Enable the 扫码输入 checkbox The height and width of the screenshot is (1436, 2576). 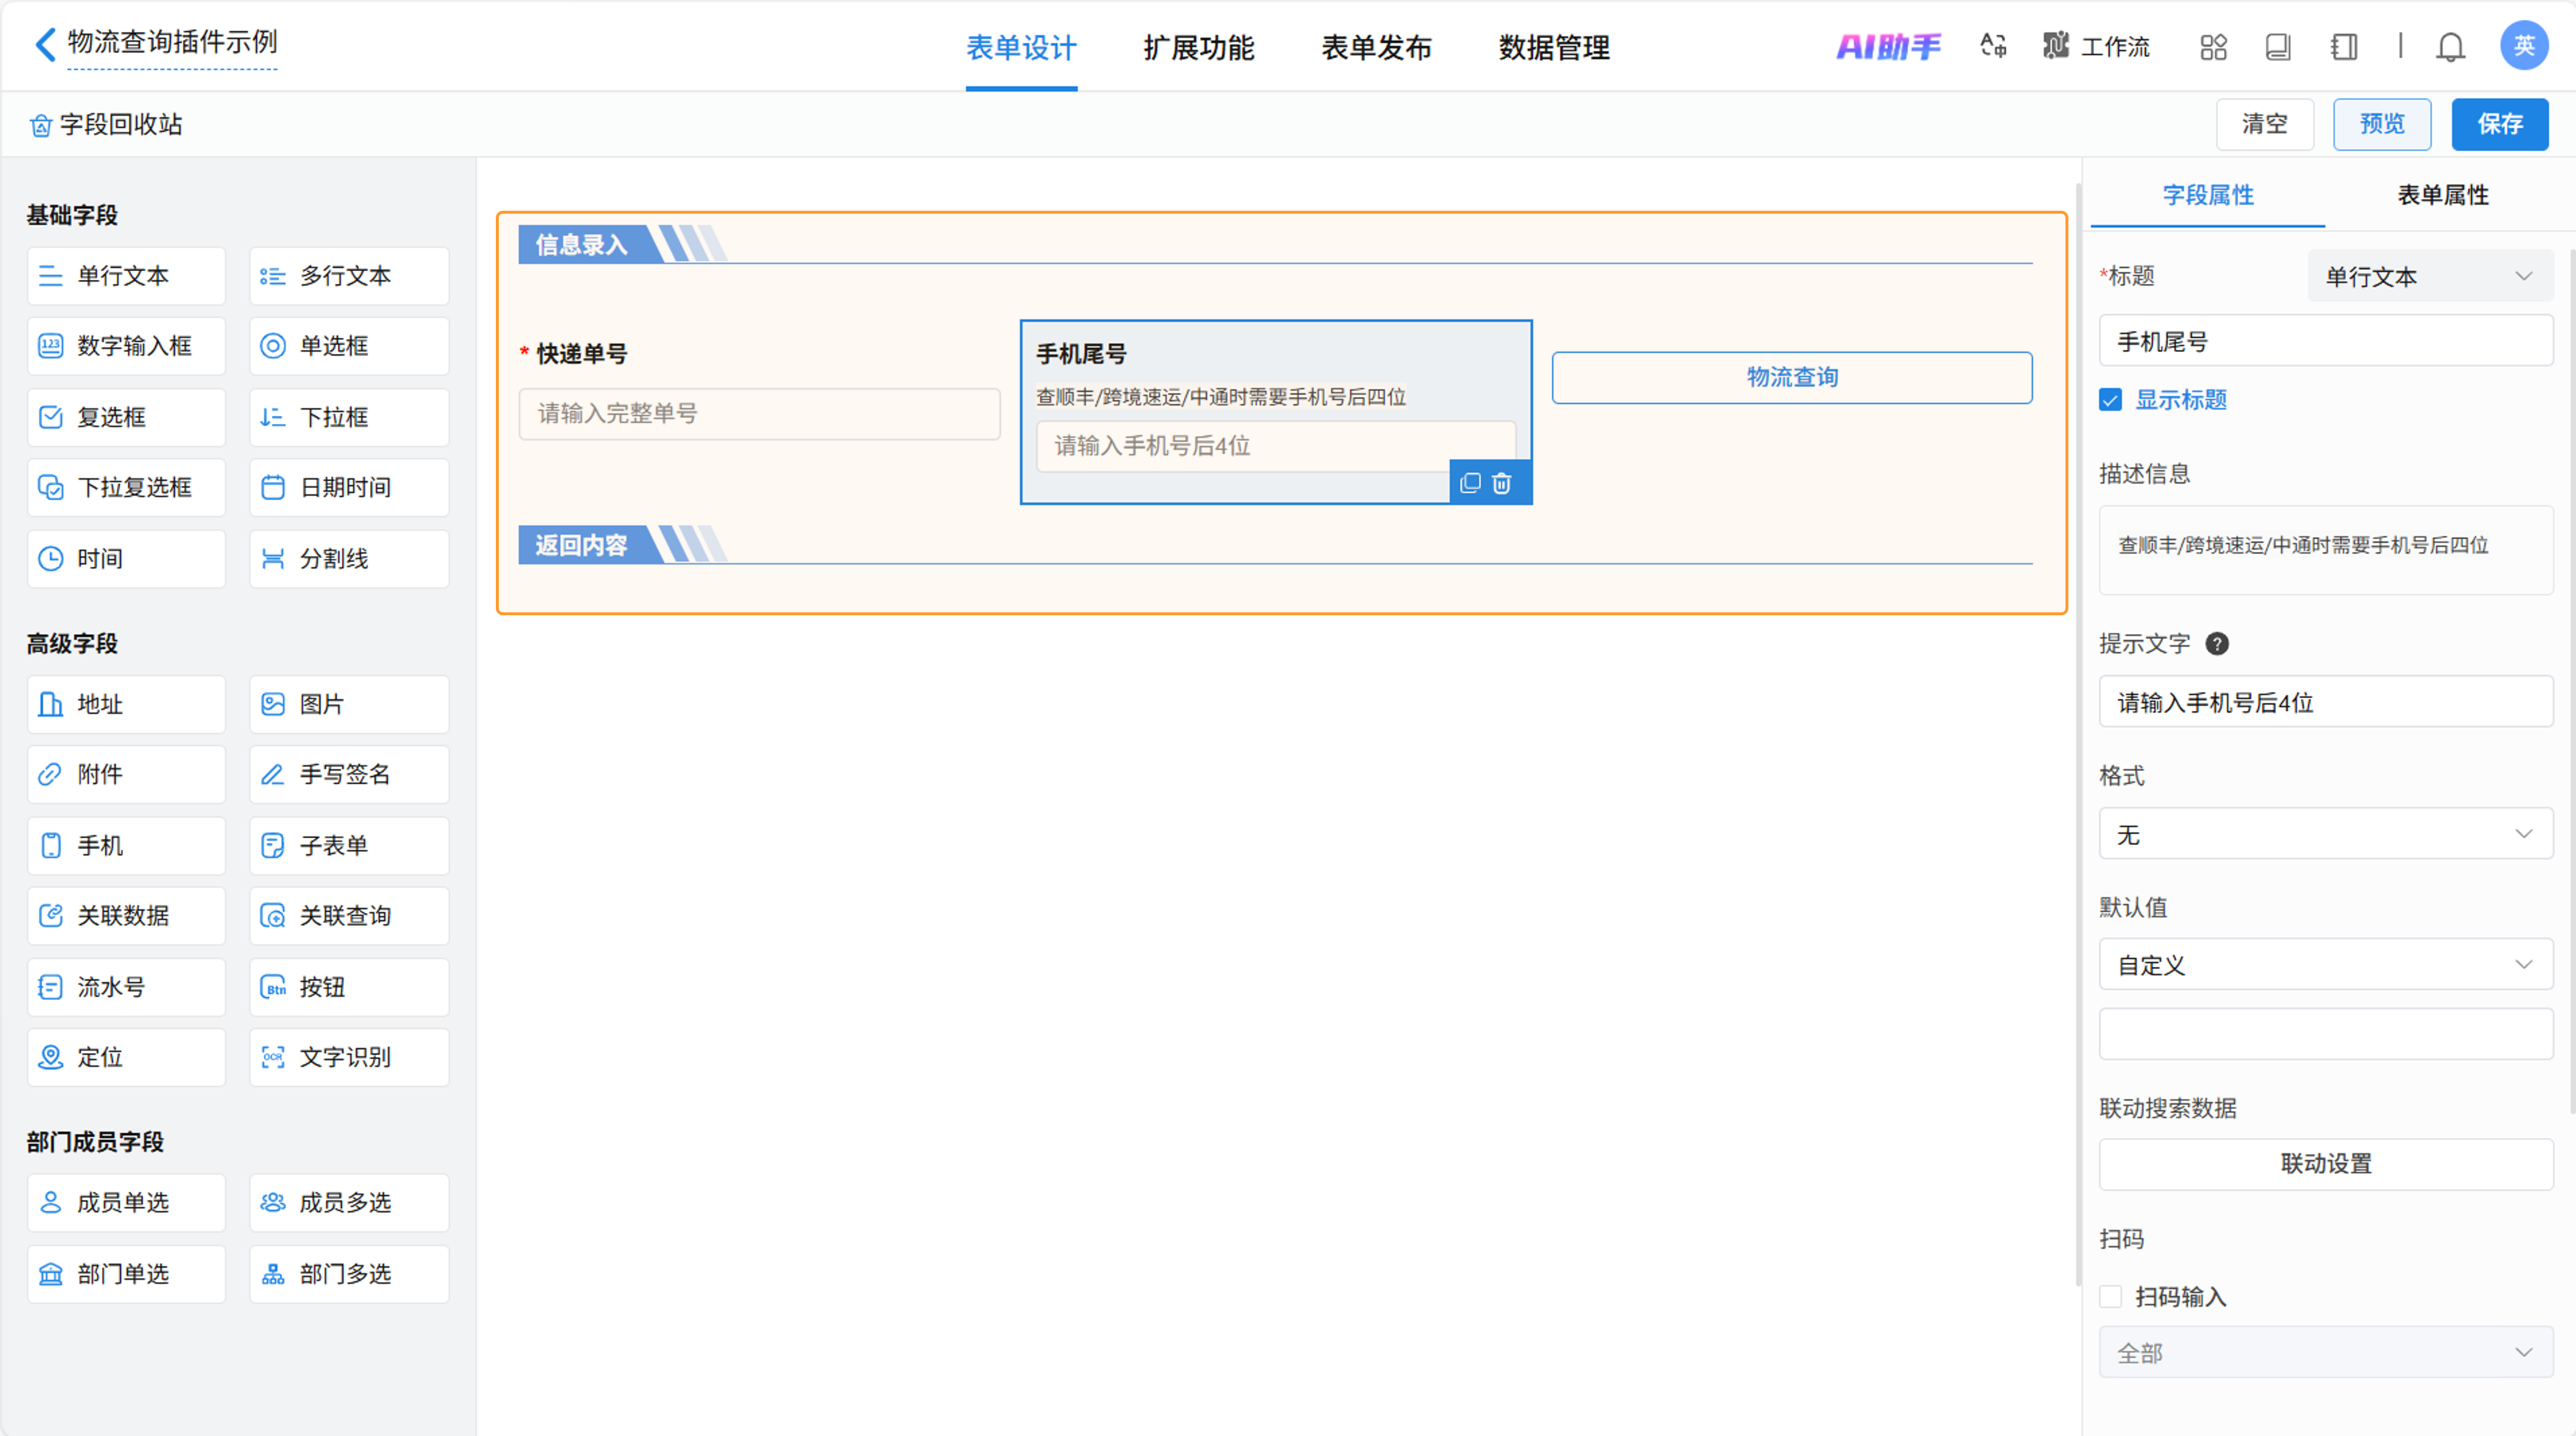pos(2110,1297)
